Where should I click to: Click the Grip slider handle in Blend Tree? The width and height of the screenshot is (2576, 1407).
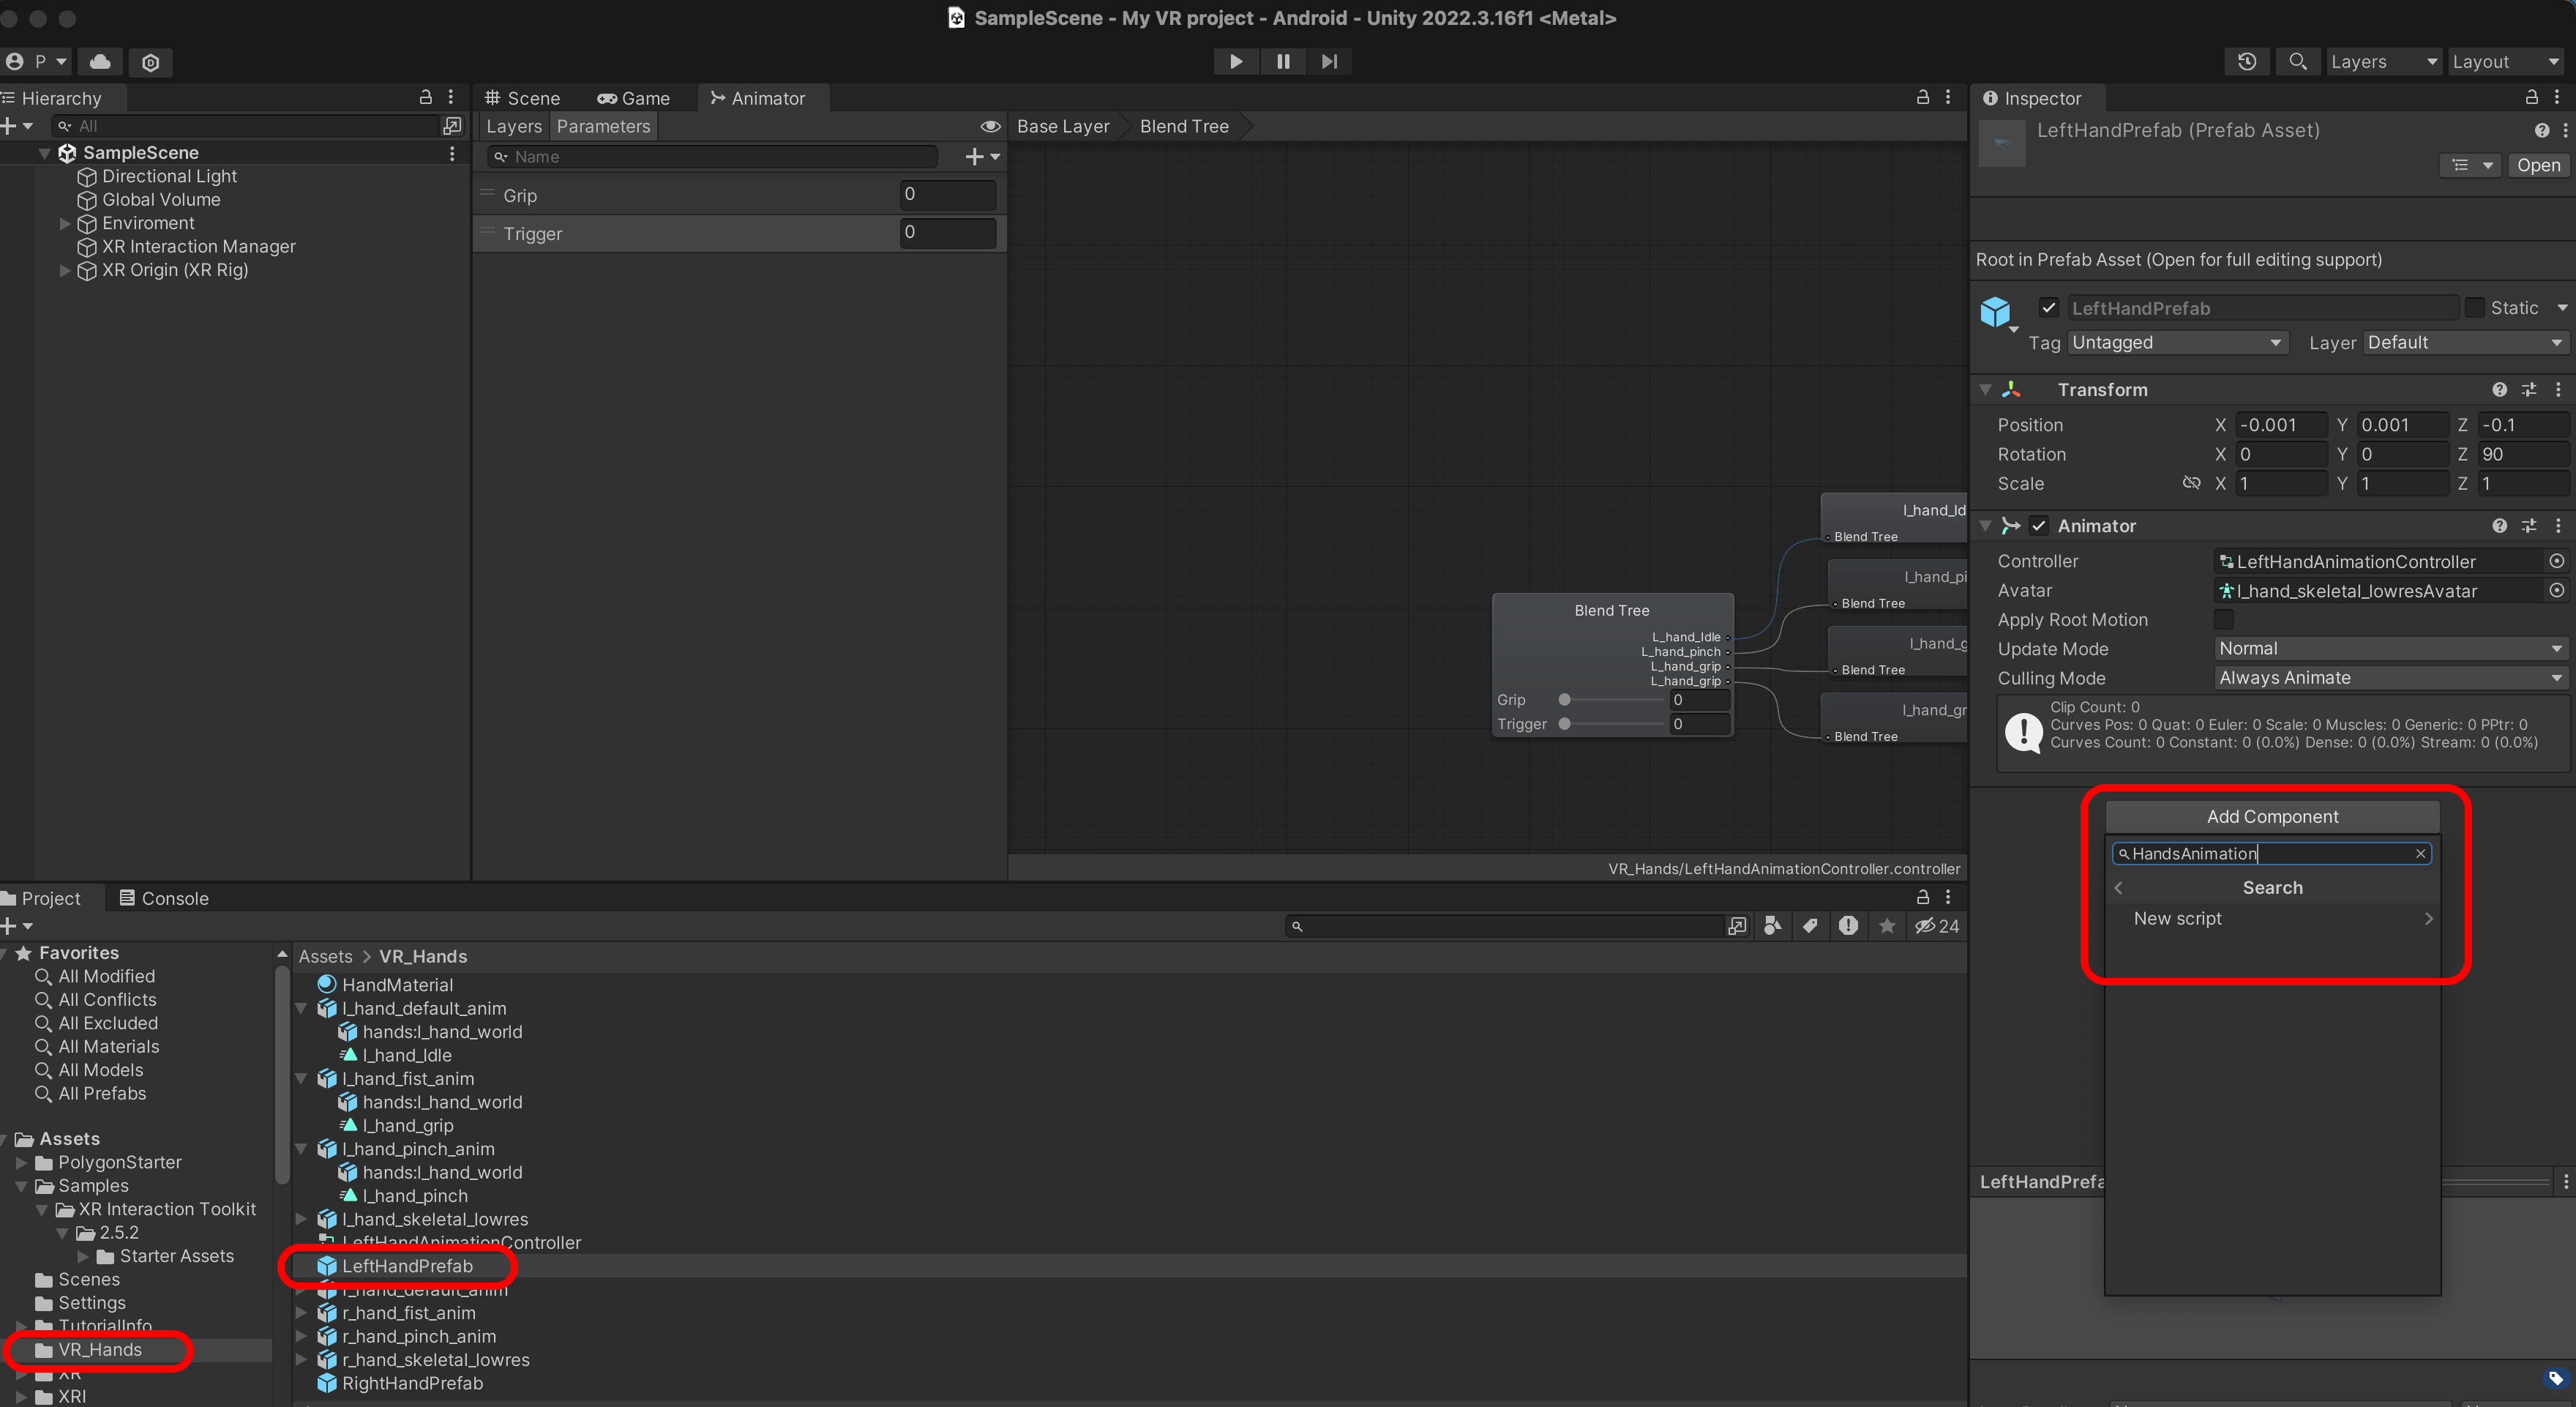1565,700
